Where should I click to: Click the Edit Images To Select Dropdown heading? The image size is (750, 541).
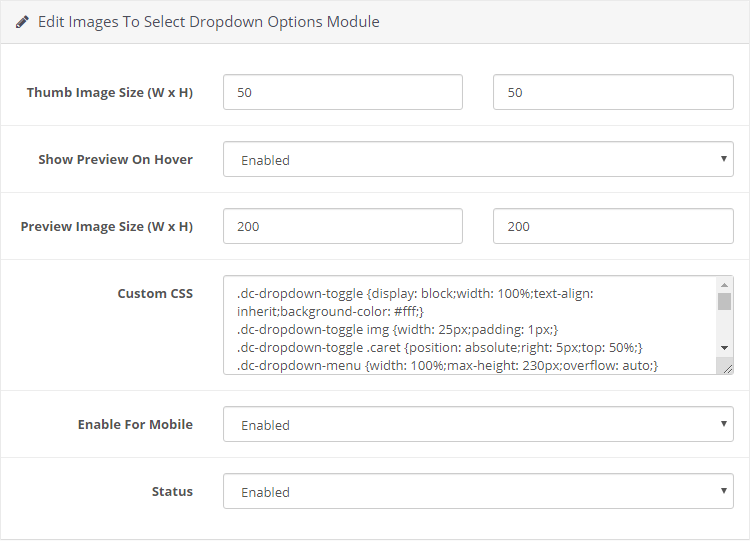(x=209, y=22)
